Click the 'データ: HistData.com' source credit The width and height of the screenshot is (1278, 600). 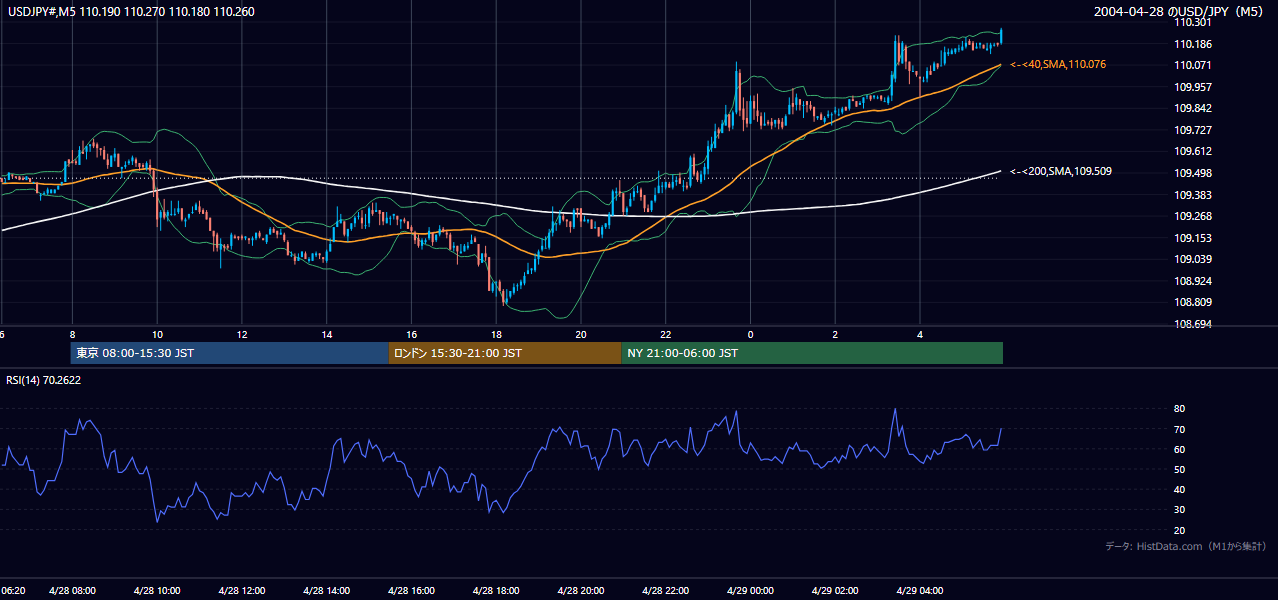[1186, 546]
